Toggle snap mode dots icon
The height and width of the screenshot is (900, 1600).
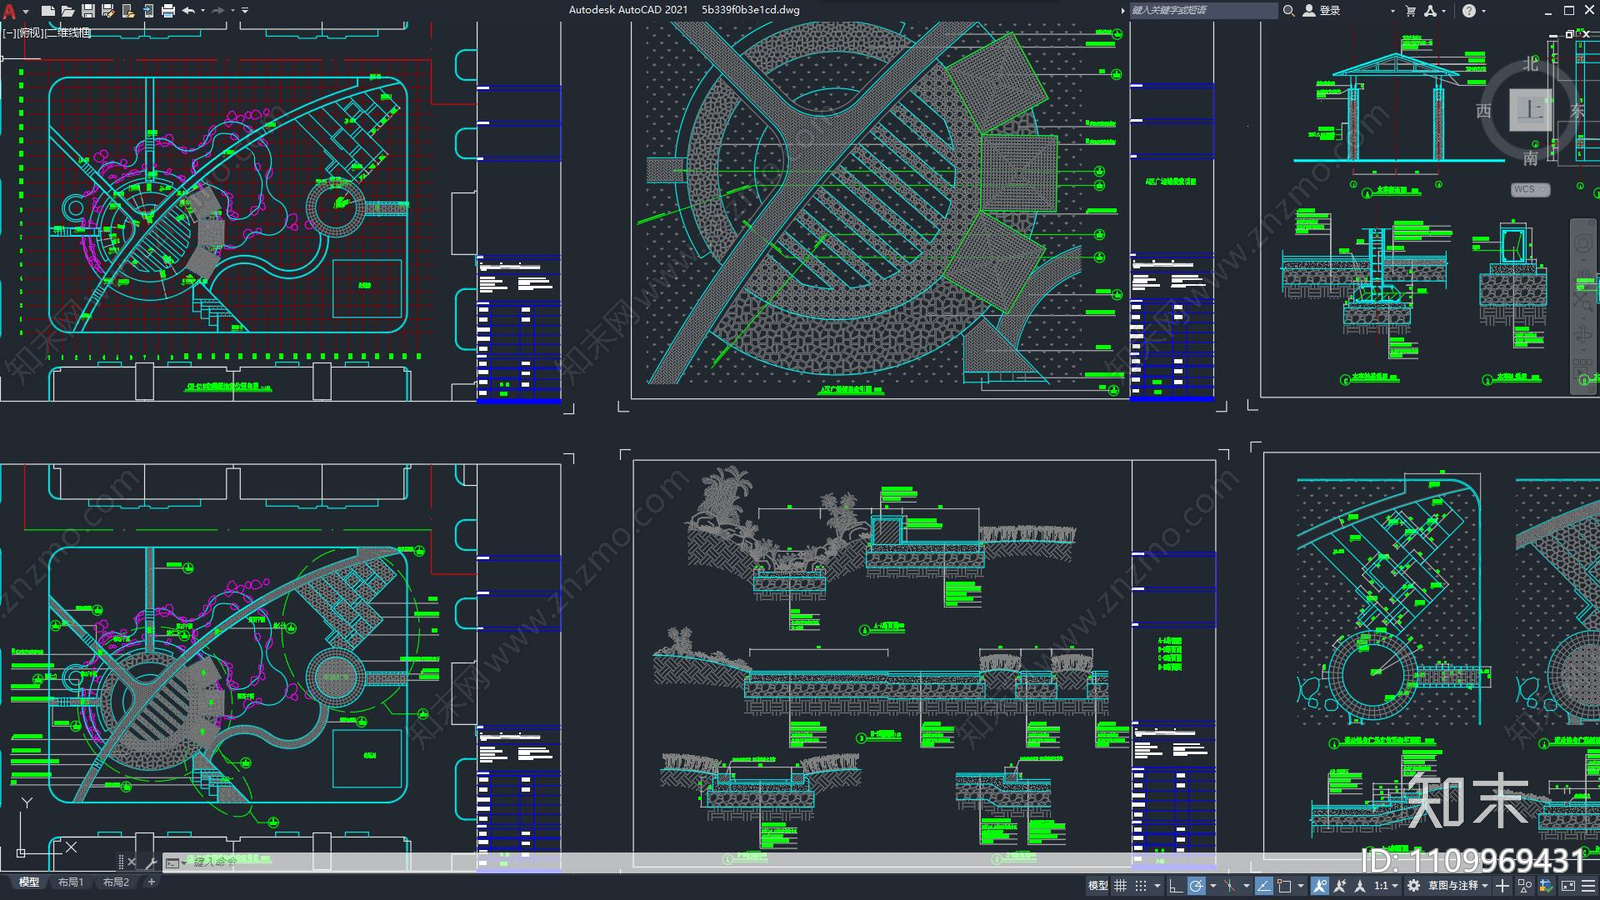click(x=1141, y=885)
